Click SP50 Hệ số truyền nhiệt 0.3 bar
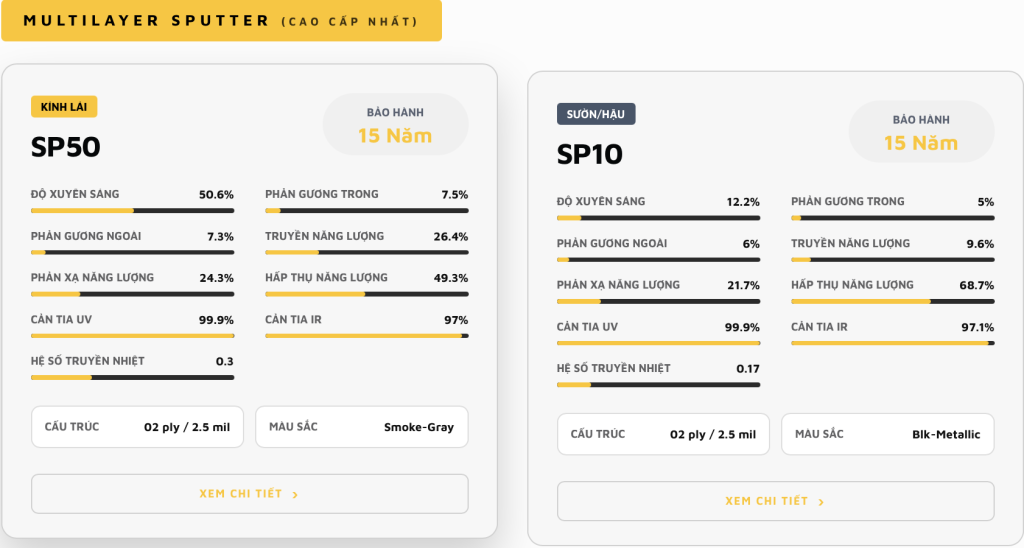The image size is (1024, 548). 133,378
